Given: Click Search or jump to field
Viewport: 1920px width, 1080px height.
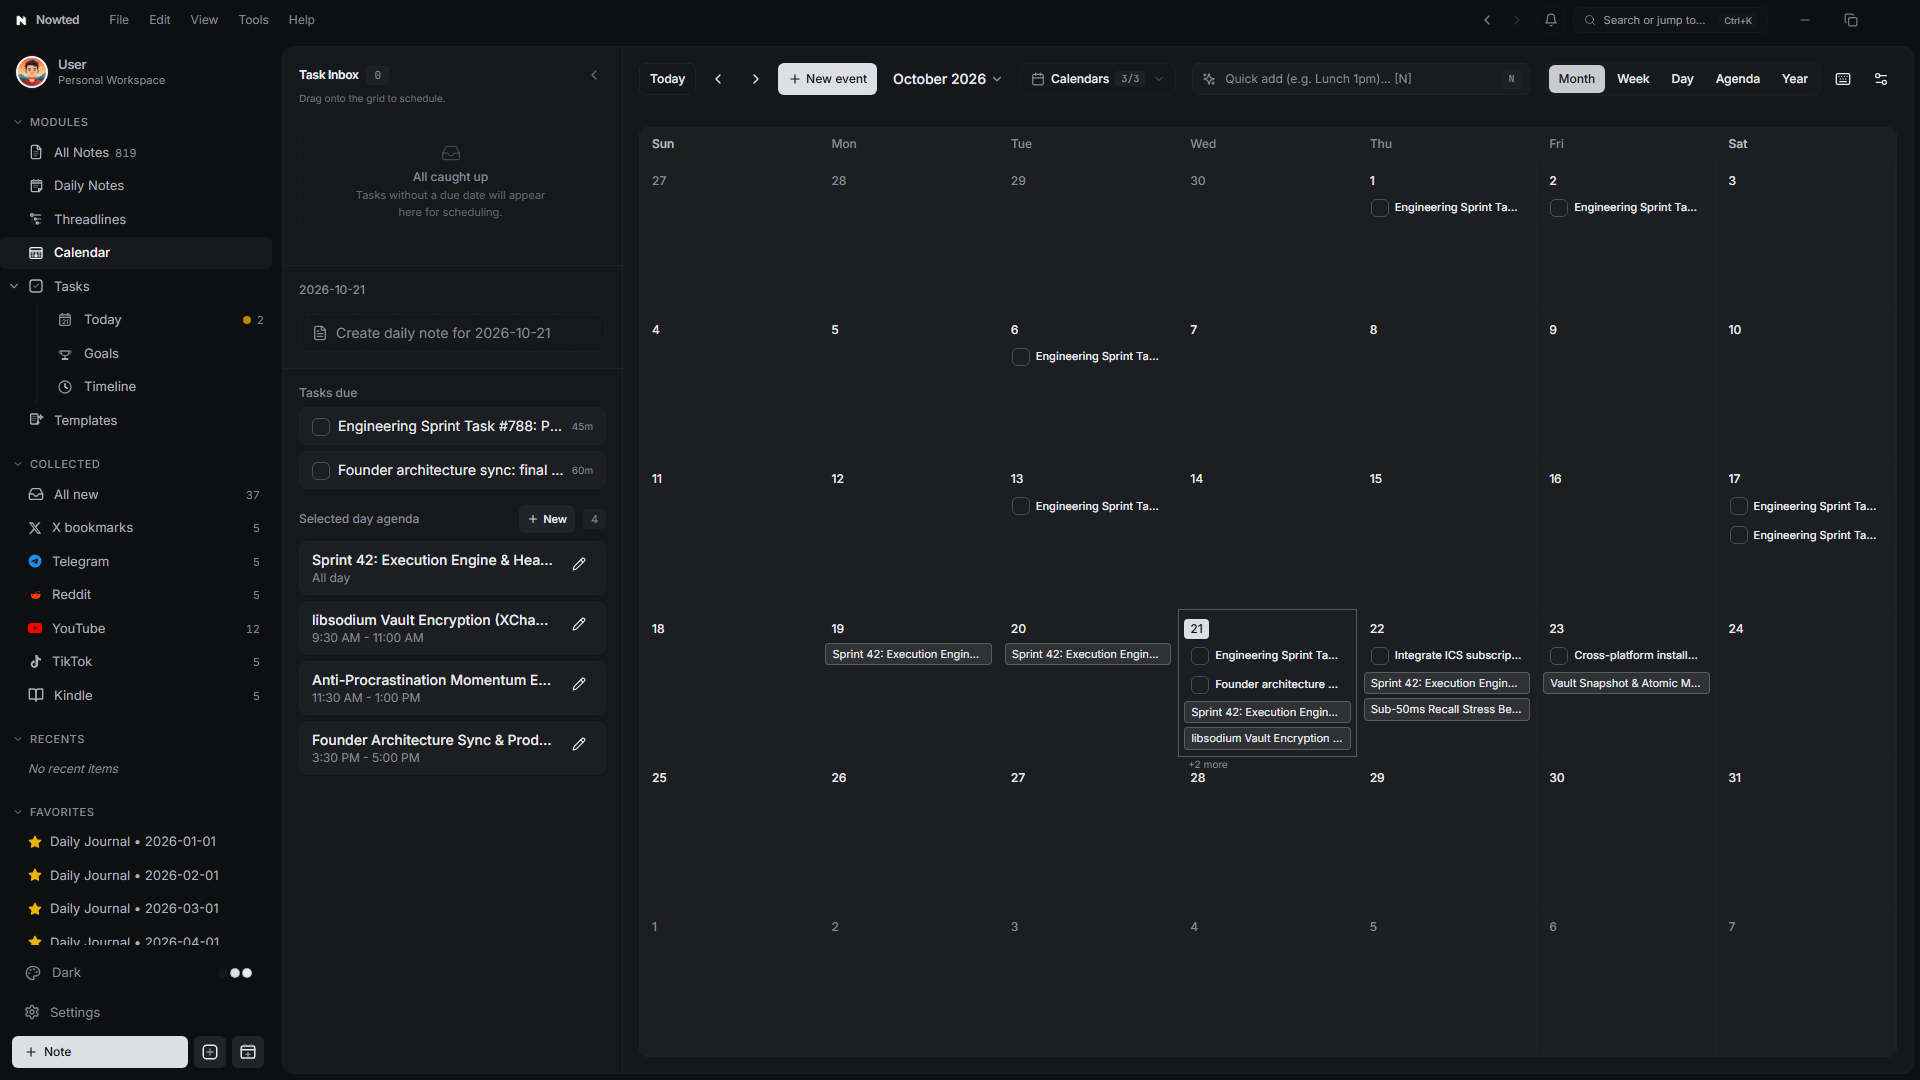Looking at the screenshot, I should pos(1670,20).
